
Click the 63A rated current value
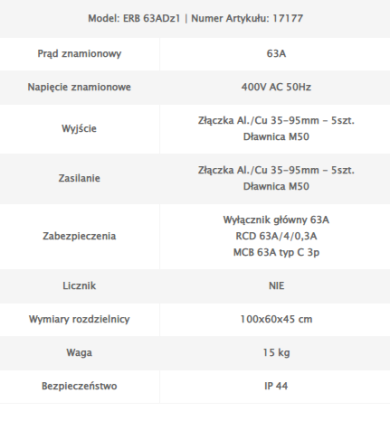pyautogui.click(x=276, y=54)
